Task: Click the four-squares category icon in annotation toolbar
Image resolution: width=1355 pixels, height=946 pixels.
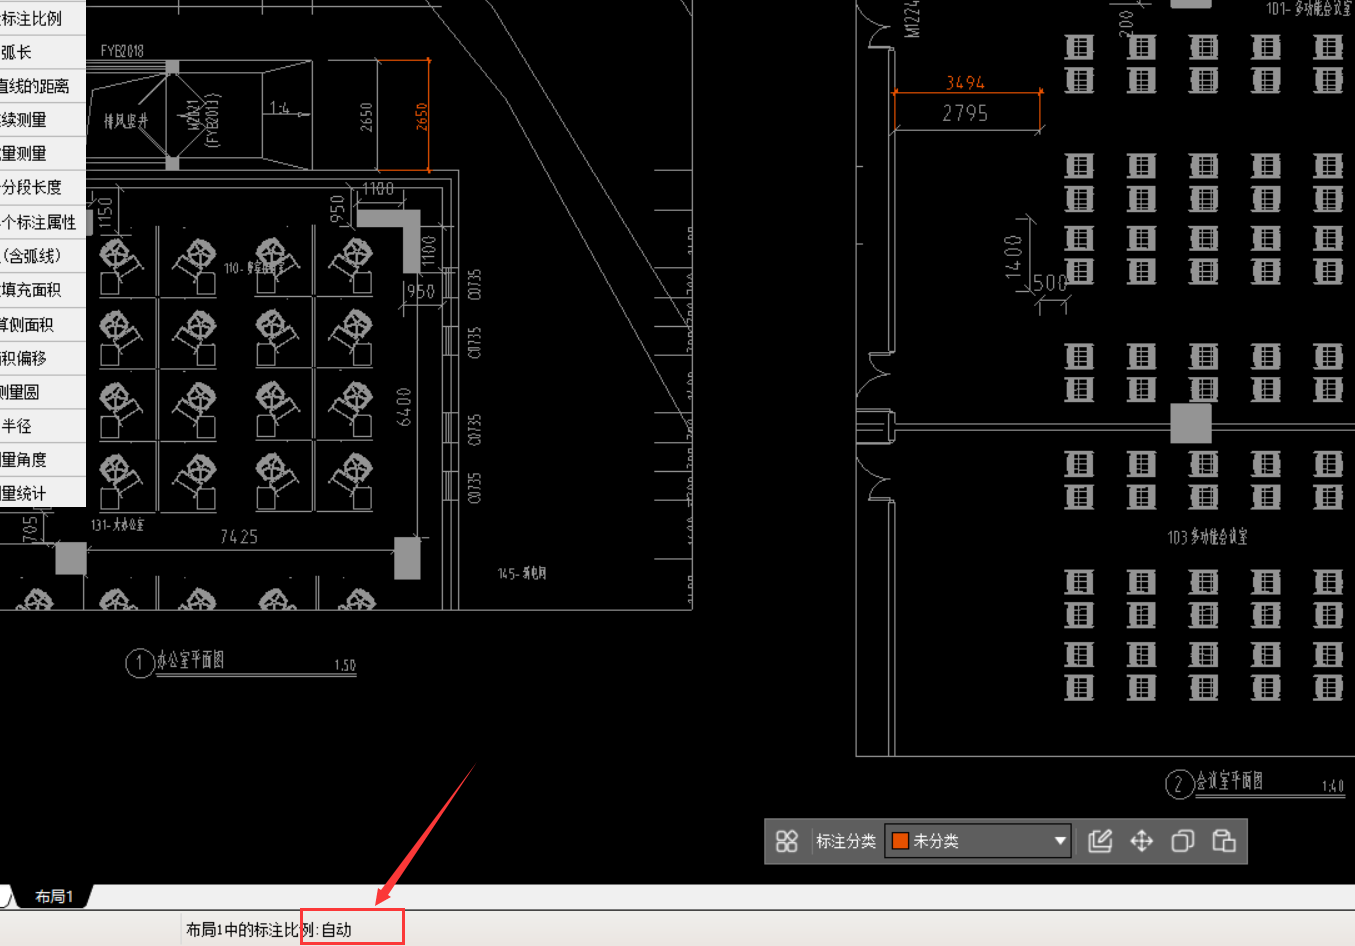Action: point(787,841)
